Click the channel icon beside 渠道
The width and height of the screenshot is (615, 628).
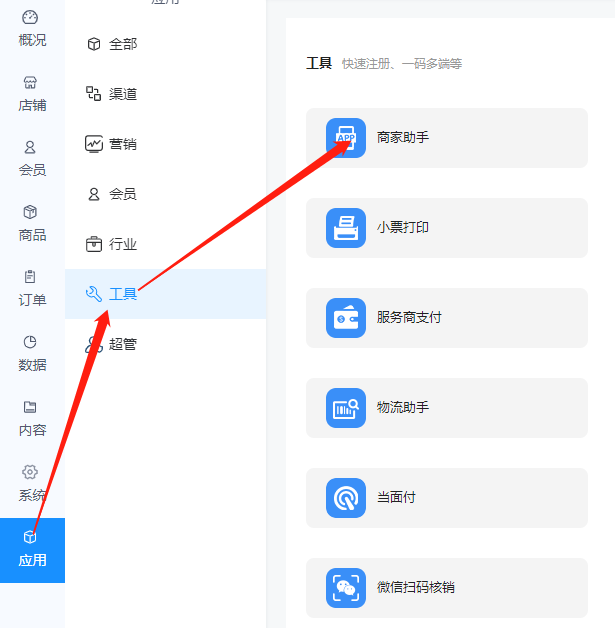pos(94,94)
